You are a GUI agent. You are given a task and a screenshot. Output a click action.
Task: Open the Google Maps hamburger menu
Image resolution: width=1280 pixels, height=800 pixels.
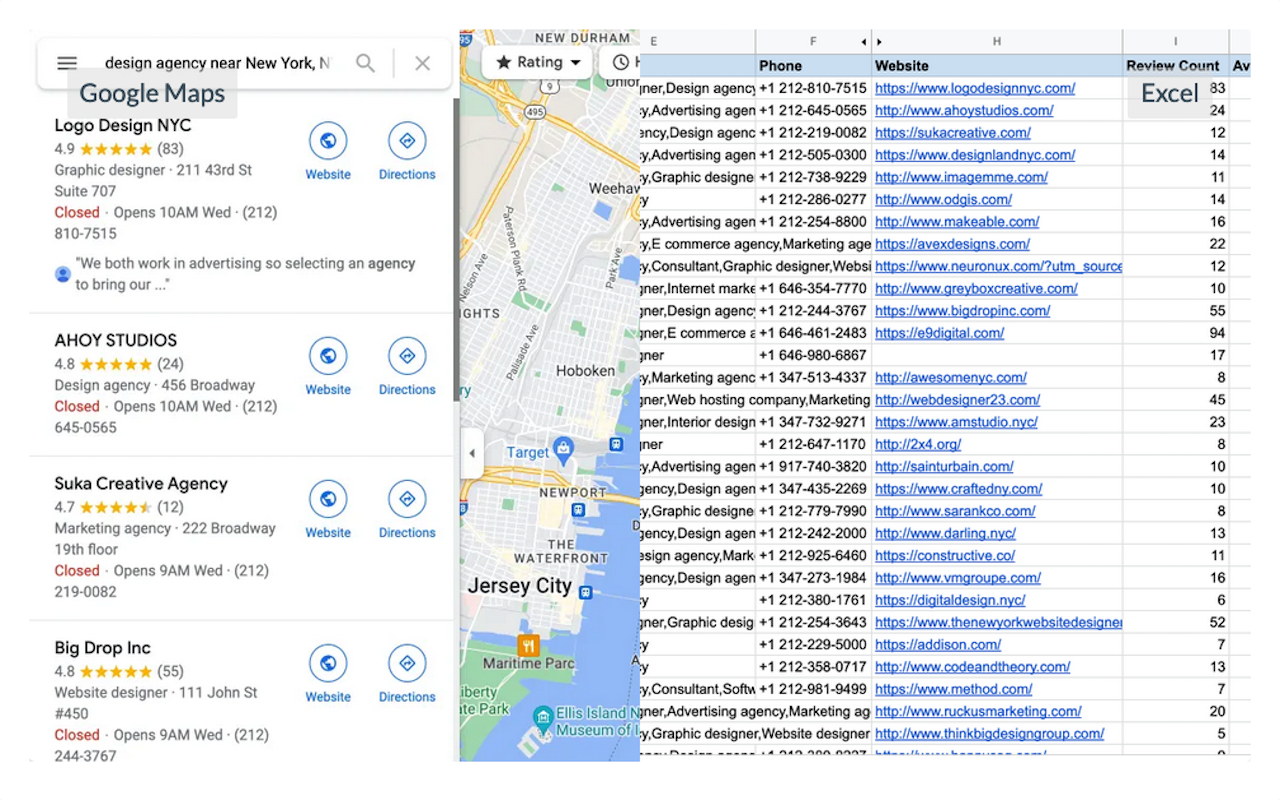pos(67,63)
